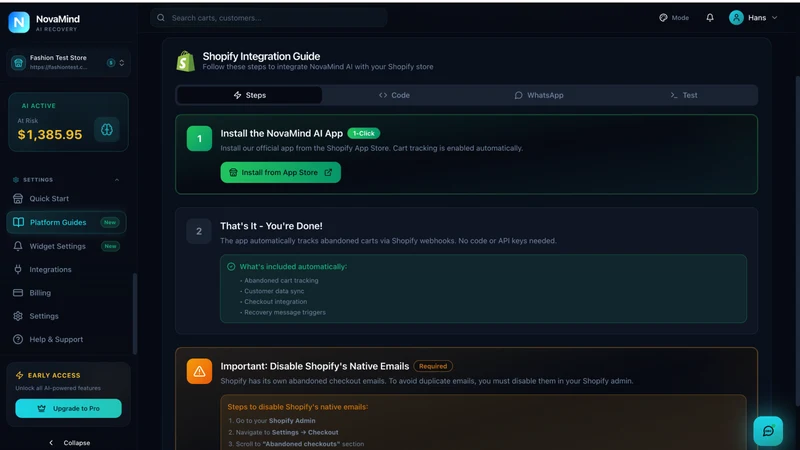This screenshot has height=450, width=800.
Task: Click Hans user avatar icon
Action: [736, 18]
